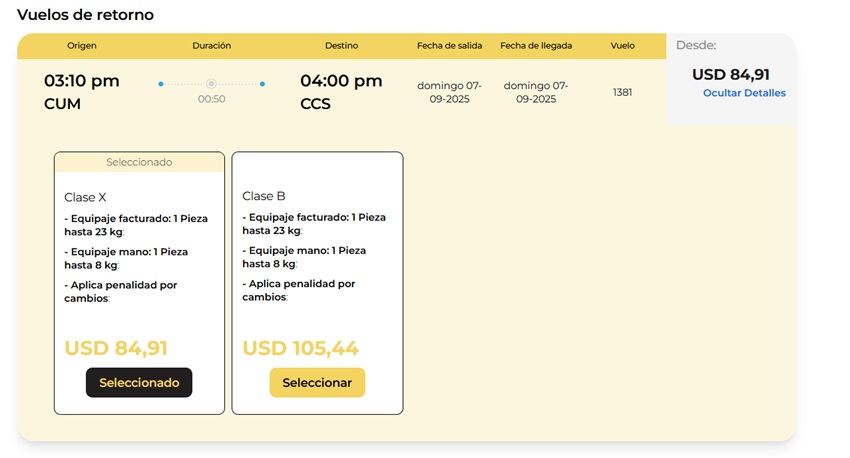The image size is (850, 458).
Task: Select Clase B with the Seleccionar button
Action: click(x=317, y=383)
